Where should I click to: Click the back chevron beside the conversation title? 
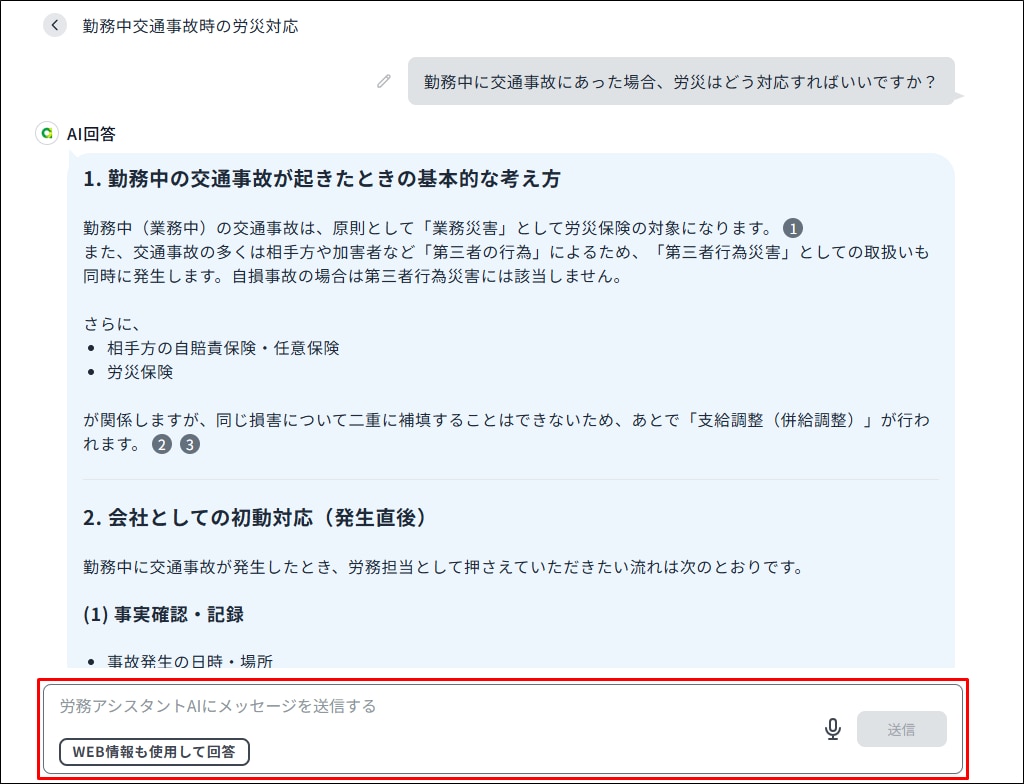tap(55, 26)
